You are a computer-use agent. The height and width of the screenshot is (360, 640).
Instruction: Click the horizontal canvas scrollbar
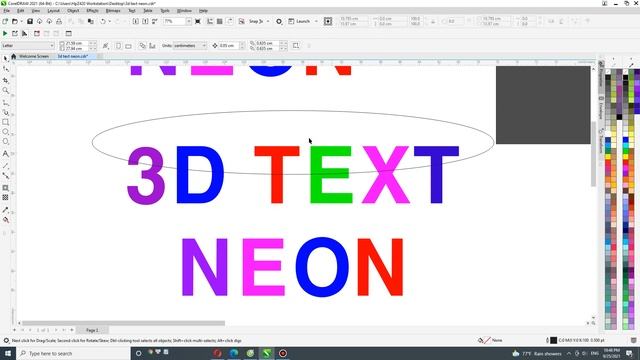coord(123,323)
